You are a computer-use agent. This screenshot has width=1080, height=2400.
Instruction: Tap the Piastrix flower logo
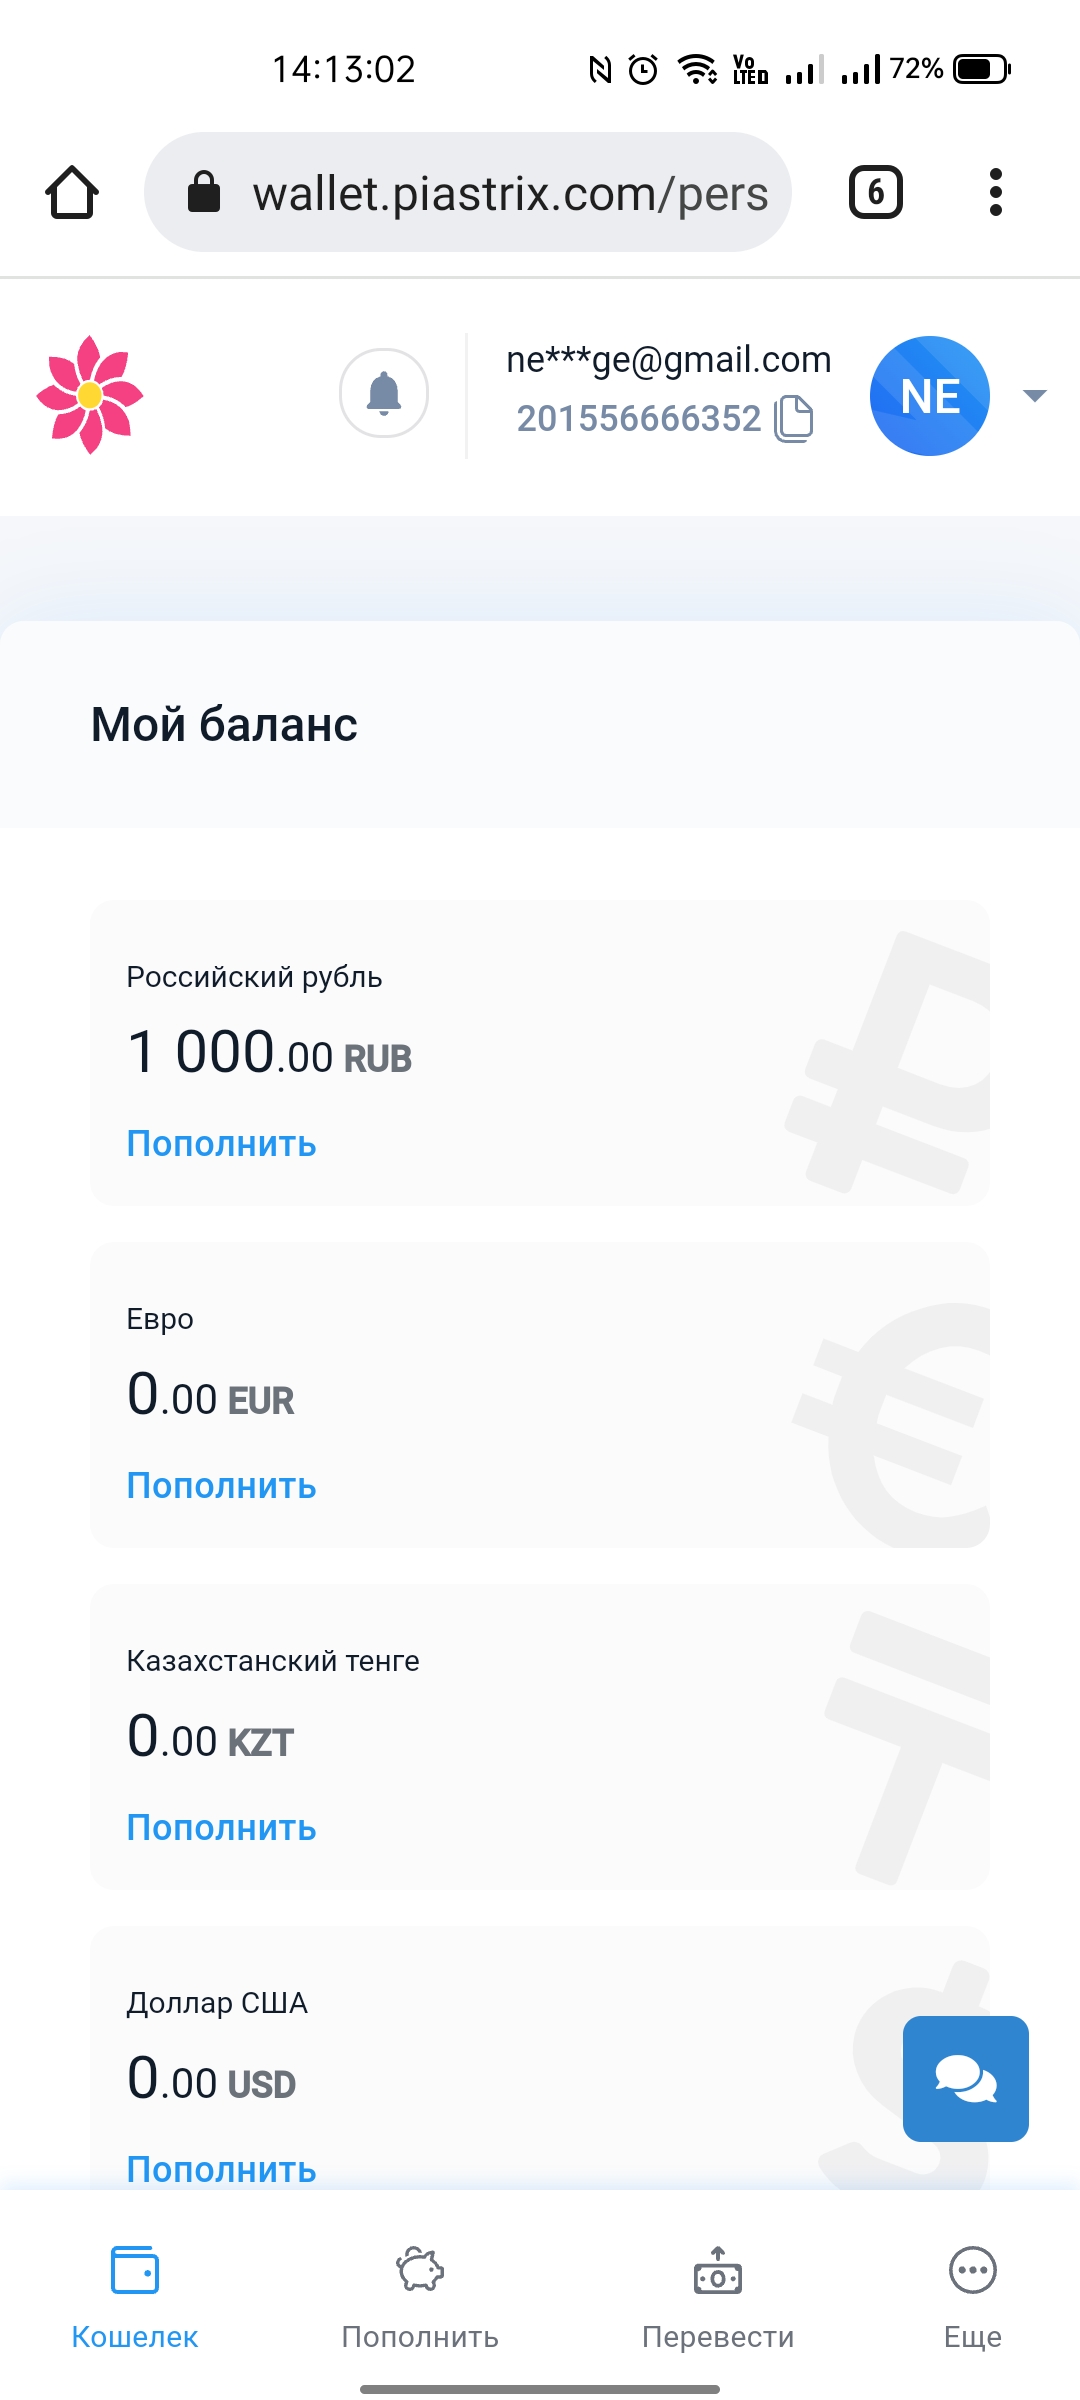click(90, 394)
